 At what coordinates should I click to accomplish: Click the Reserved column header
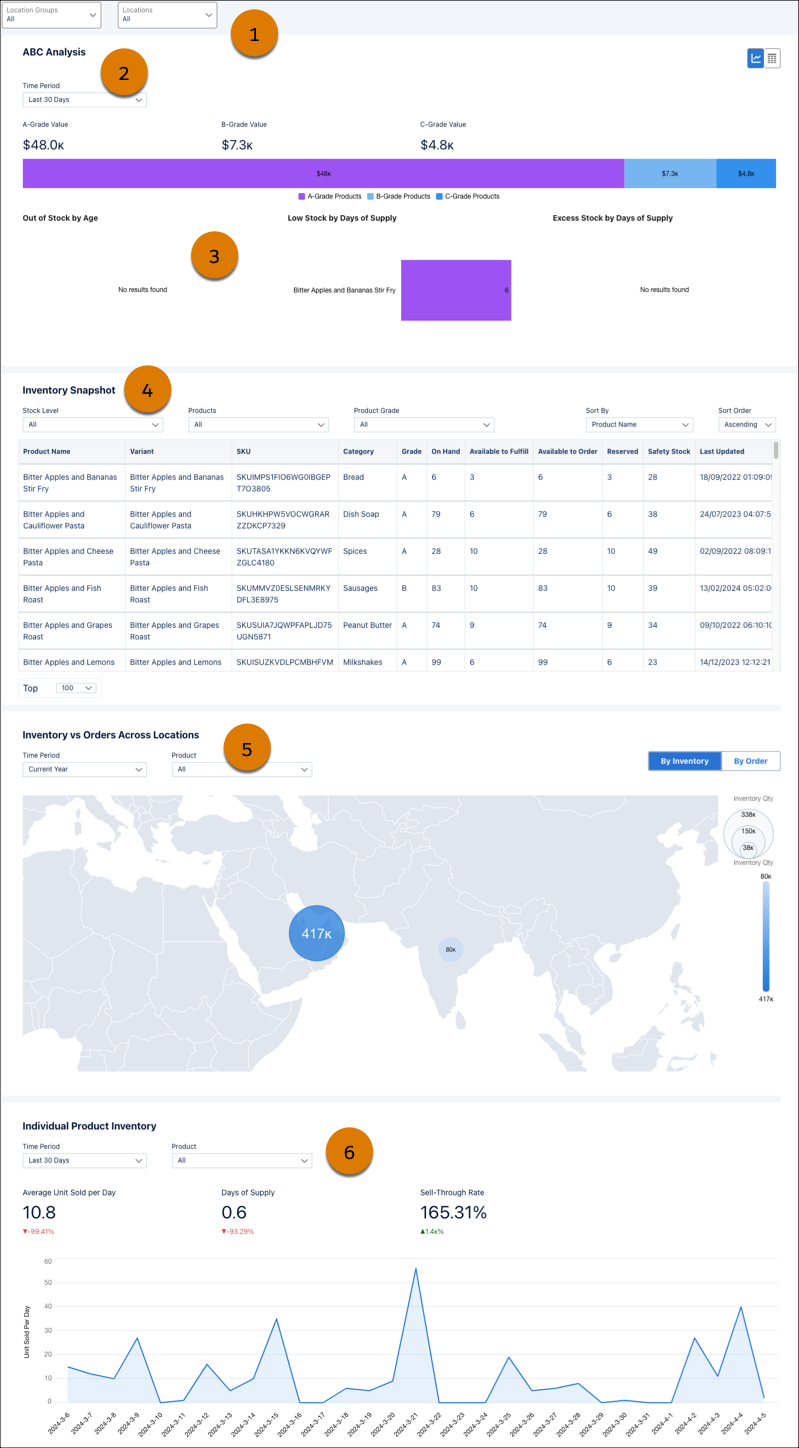pyautogui.click(x=623, y=451)
